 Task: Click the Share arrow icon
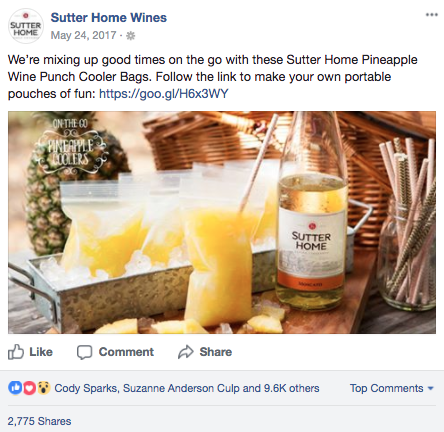[186, 352]
